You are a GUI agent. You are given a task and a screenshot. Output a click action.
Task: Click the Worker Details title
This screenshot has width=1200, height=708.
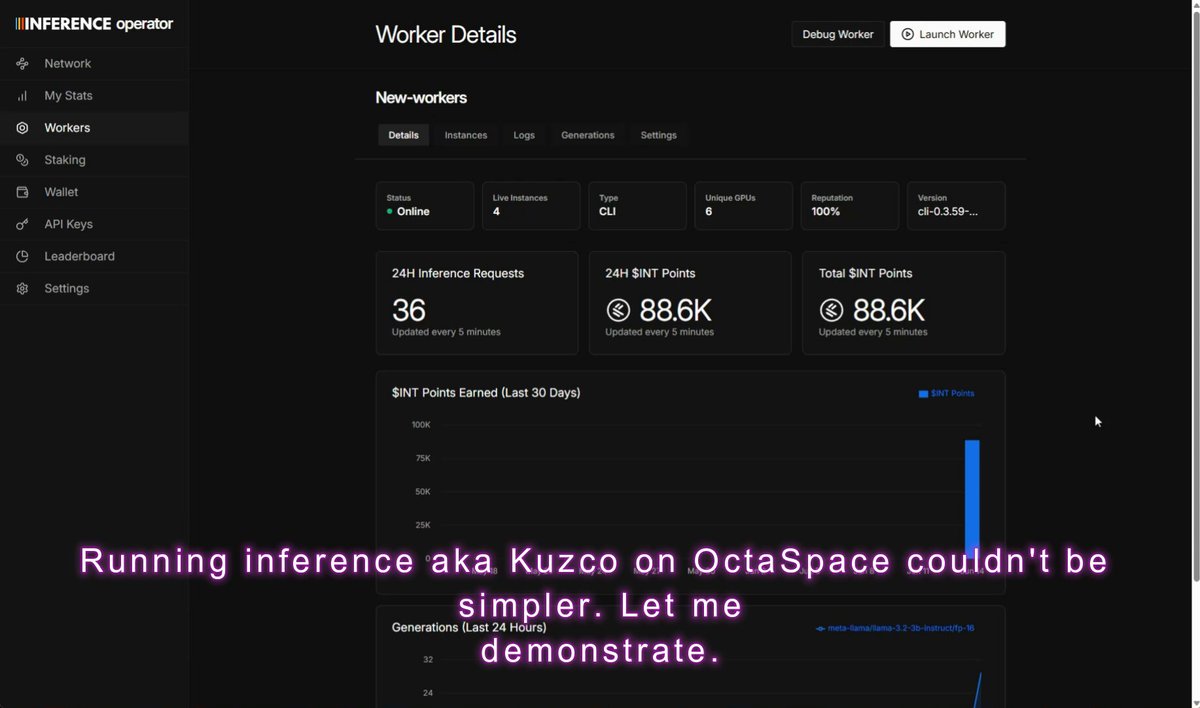[446, 35]
